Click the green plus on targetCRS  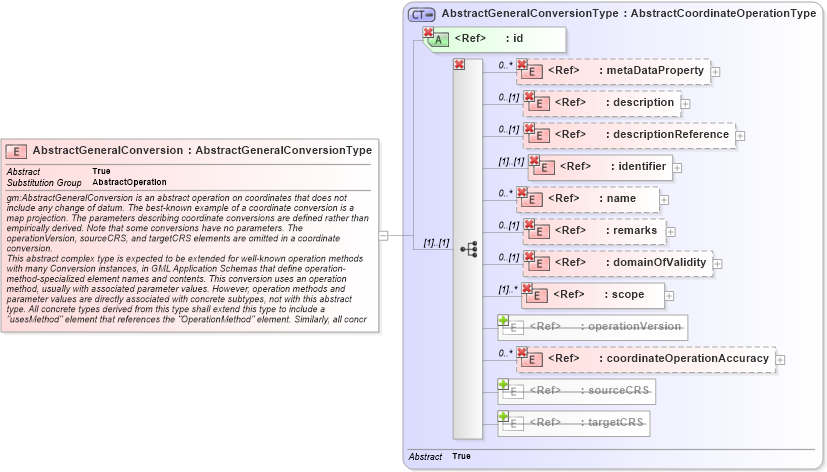point(503,416)
